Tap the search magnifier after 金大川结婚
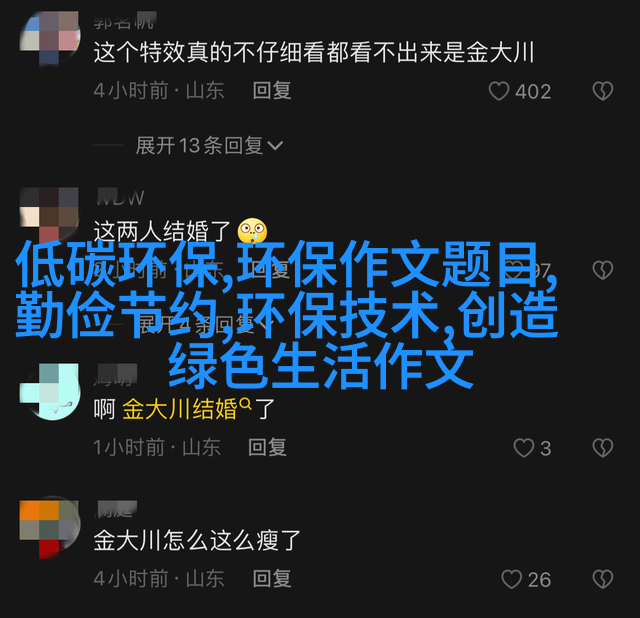The width and height of the screenshot is (640, 618). [x=246, y=404]
